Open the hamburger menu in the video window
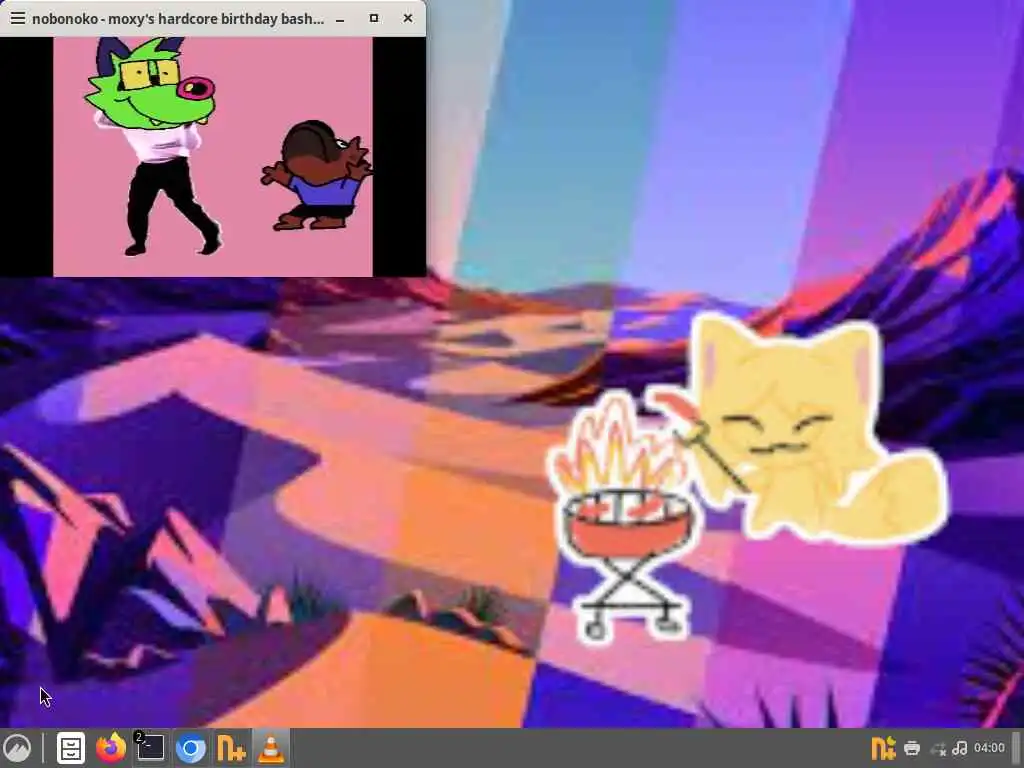This screenshot has height=768, width=1024. pyautogui.click(x=18, y=18)
